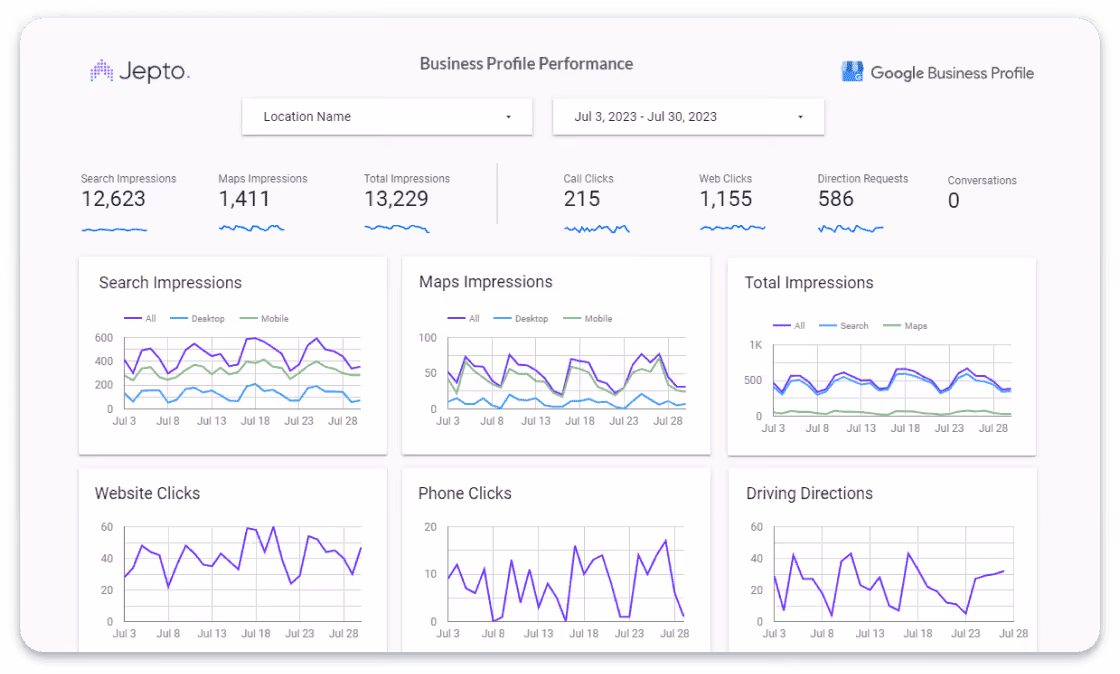Image resolution: width=1120 pixels, height=674 pixels.
Task: Click the Call Clicks scorecard label
Action: click(589, 178)
